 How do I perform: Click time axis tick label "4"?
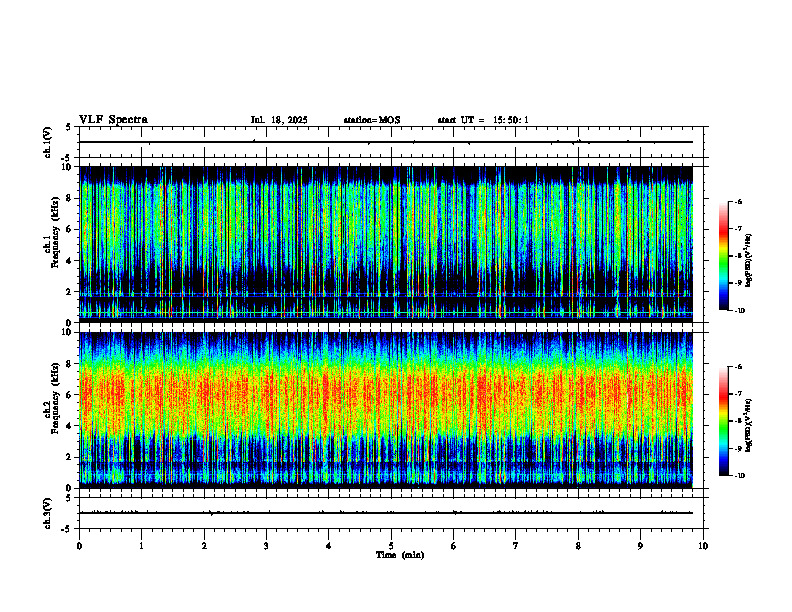[329, 546]
